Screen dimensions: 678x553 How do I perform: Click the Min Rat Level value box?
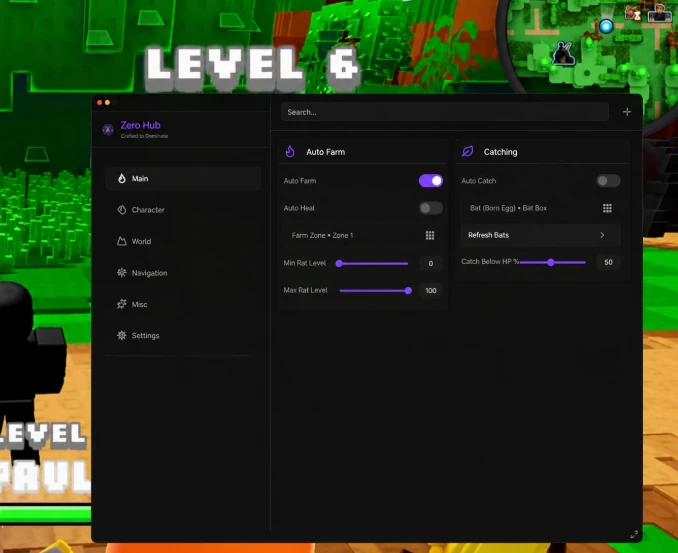pos(431,263)
